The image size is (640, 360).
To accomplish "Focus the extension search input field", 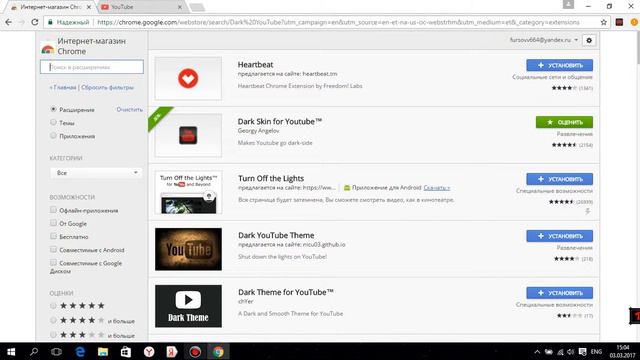I will pos(92,67).
